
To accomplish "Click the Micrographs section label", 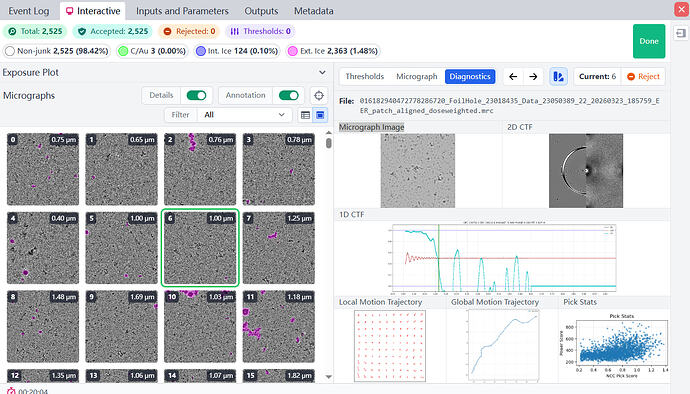I will coord(29,96).
